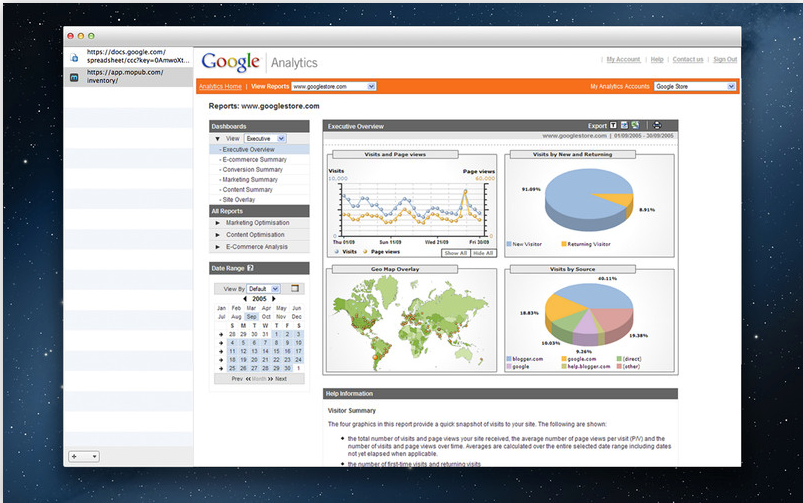This screenshot has height=503, width=803.
Task: Open the www.googlestore.com profile dropdown
Action: pyautogui.click(x=334, y=87)
